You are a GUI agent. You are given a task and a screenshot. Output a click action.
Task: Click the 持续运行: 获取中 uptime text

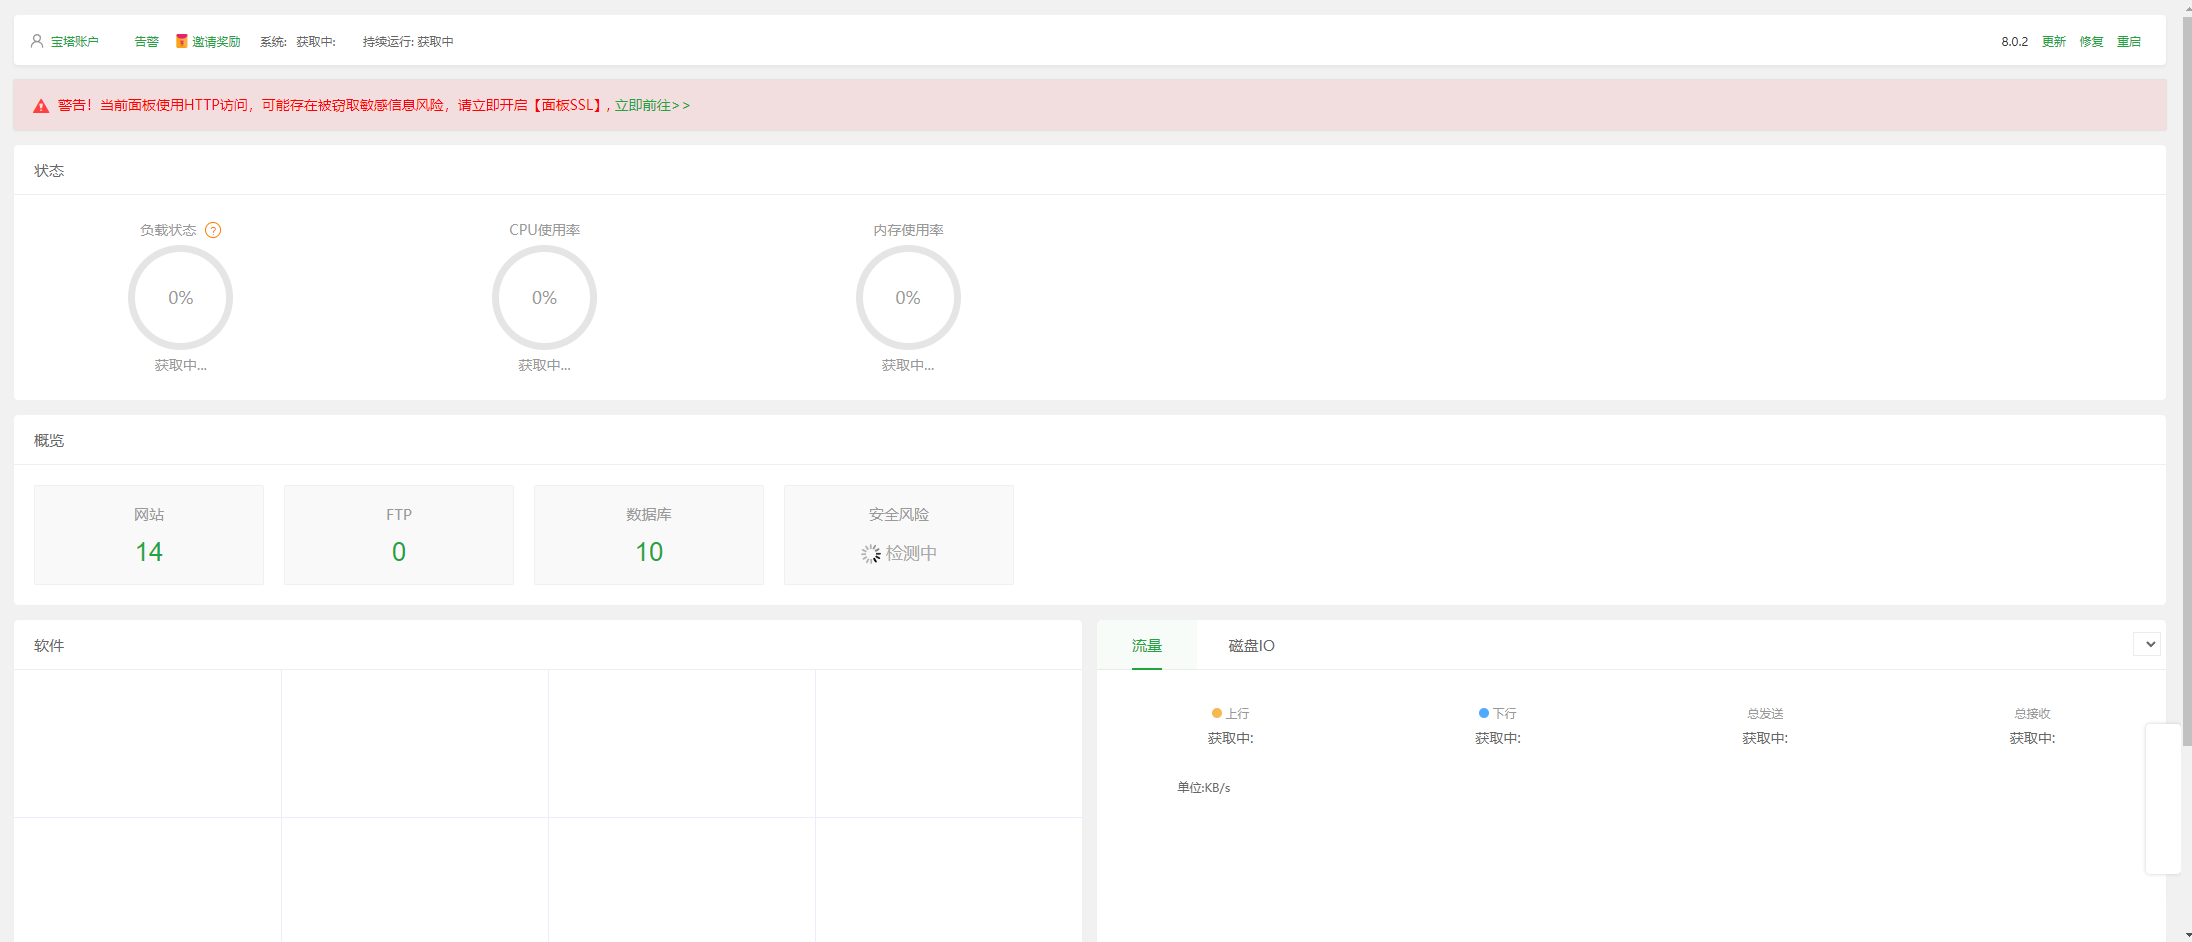coord(408,42)
